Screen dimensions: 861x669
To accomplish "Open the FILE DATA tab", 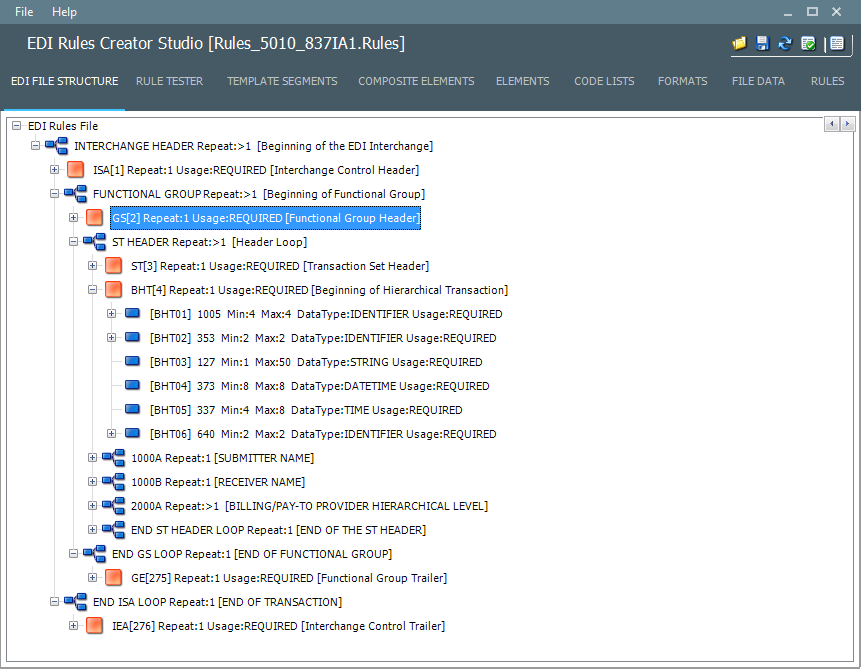I will click(758, 81).
